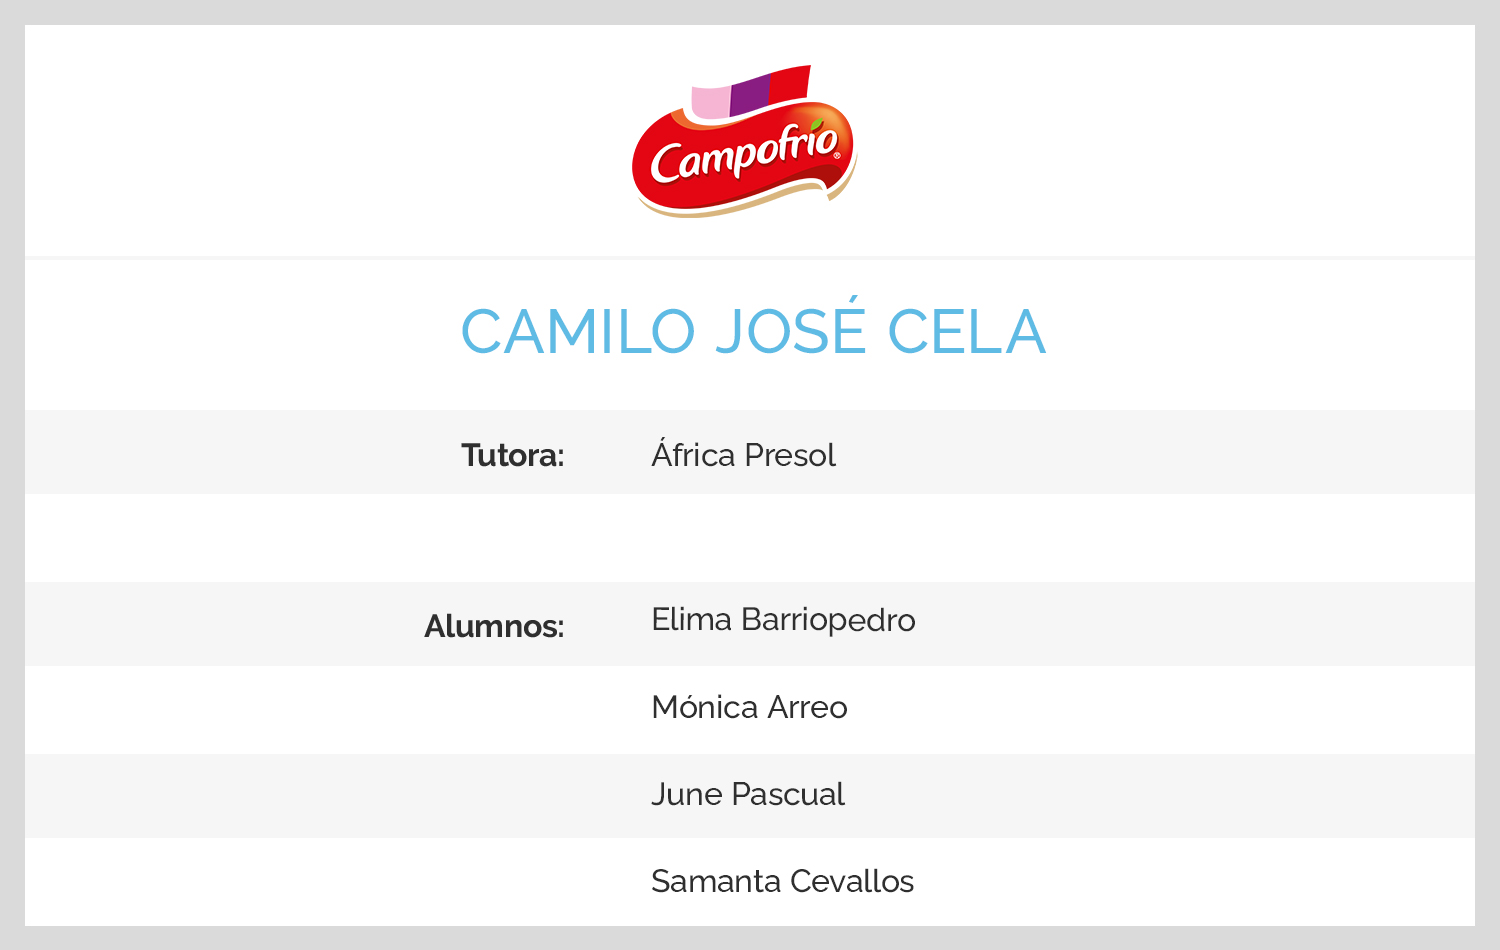This screenshot has width=1500, height=950.
Task: Click the purple flag stripe in logo
Action: click(x=750, y=93)
